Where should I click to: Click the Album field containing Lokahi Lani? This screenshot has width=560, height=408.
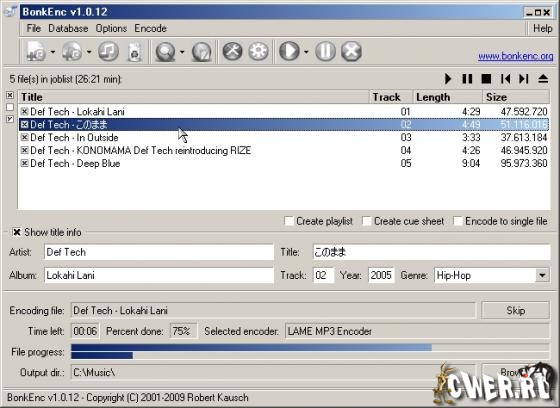[x=159, y=275]
